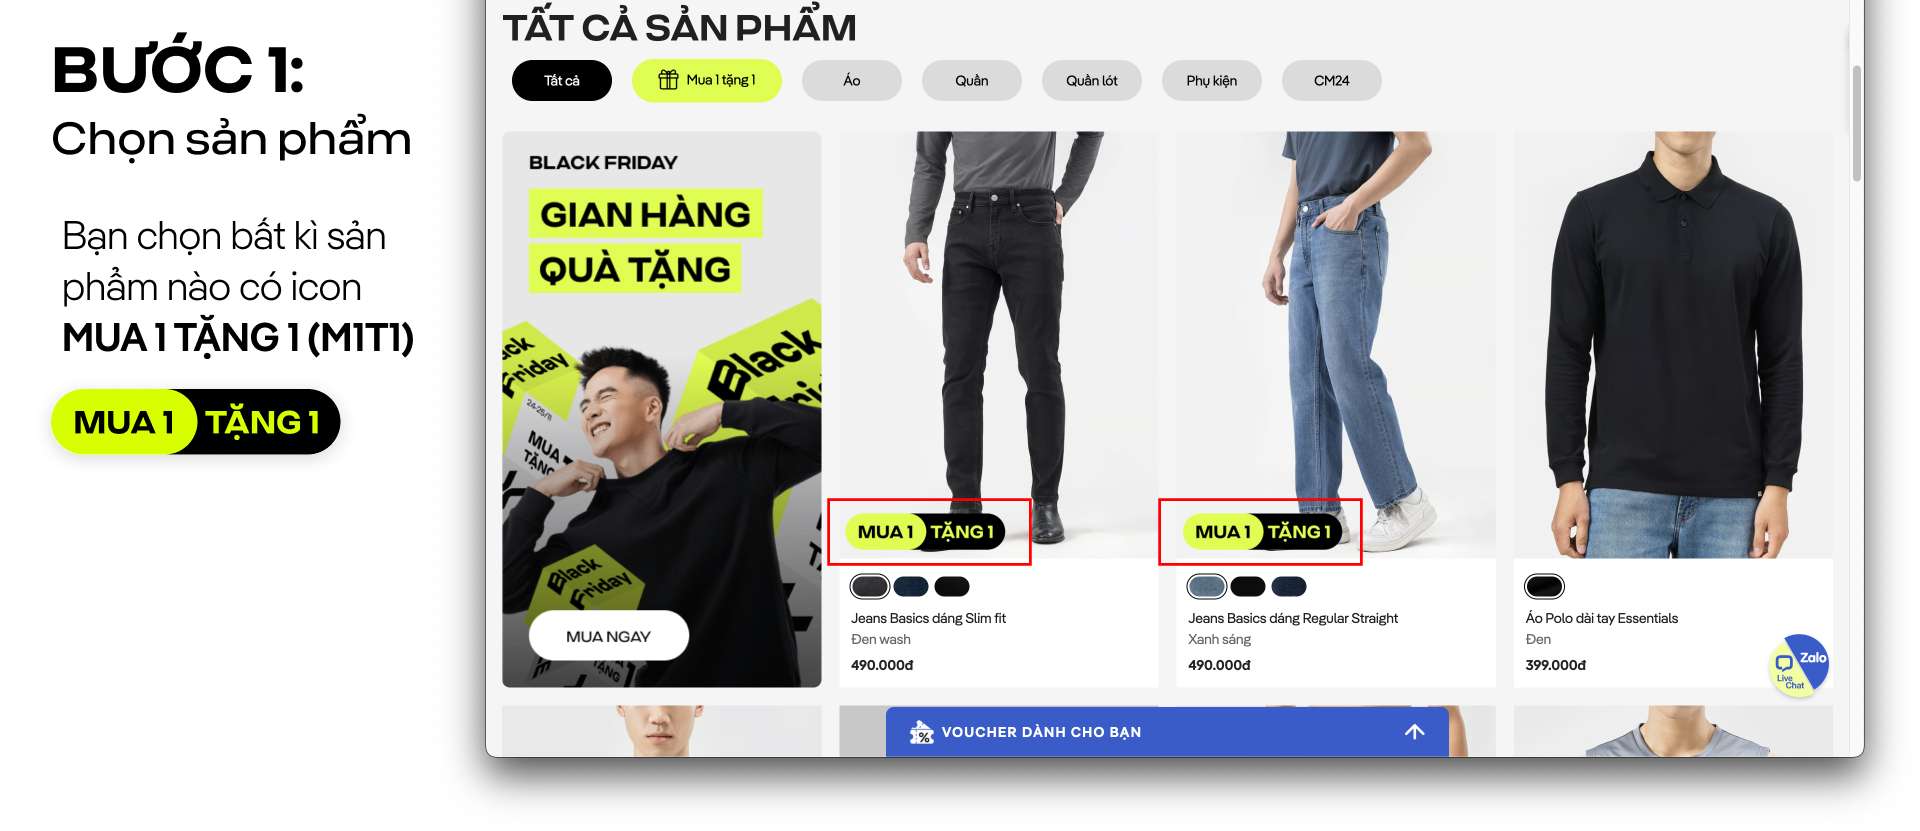Pick the light blue swatch for Regular Straight jeans
The height and width of the screenshot is (831, 1920).
1207,586
